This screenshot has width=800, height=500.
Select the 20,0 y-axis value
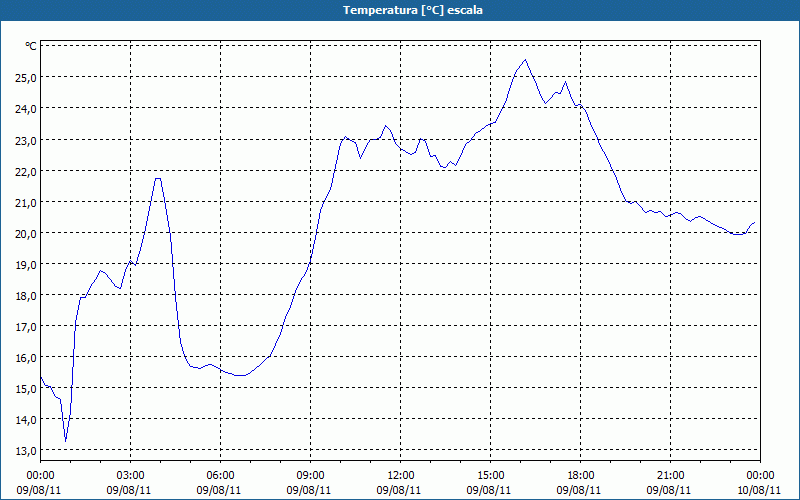26,233
